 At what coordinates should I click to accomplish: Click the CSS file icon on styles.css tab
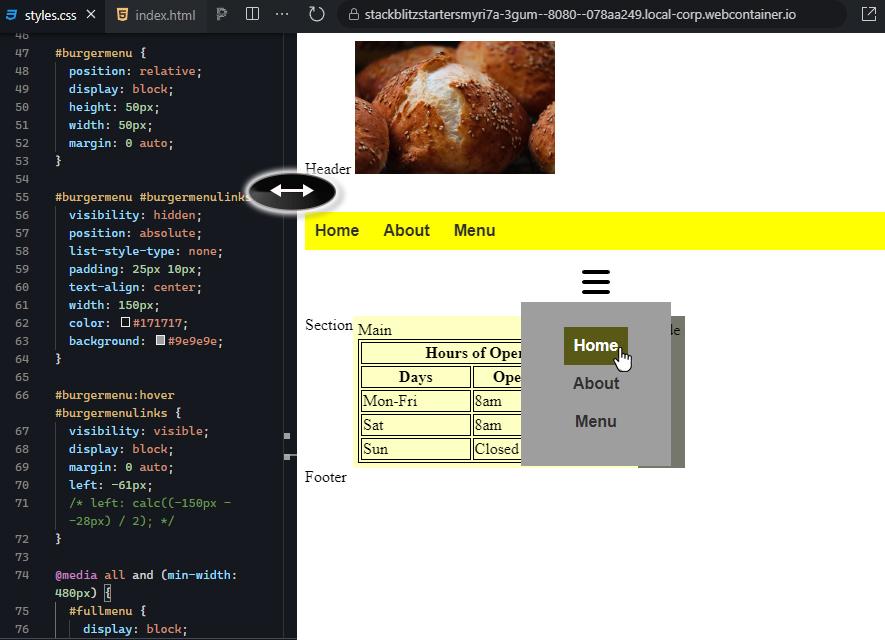pos(12,15)
